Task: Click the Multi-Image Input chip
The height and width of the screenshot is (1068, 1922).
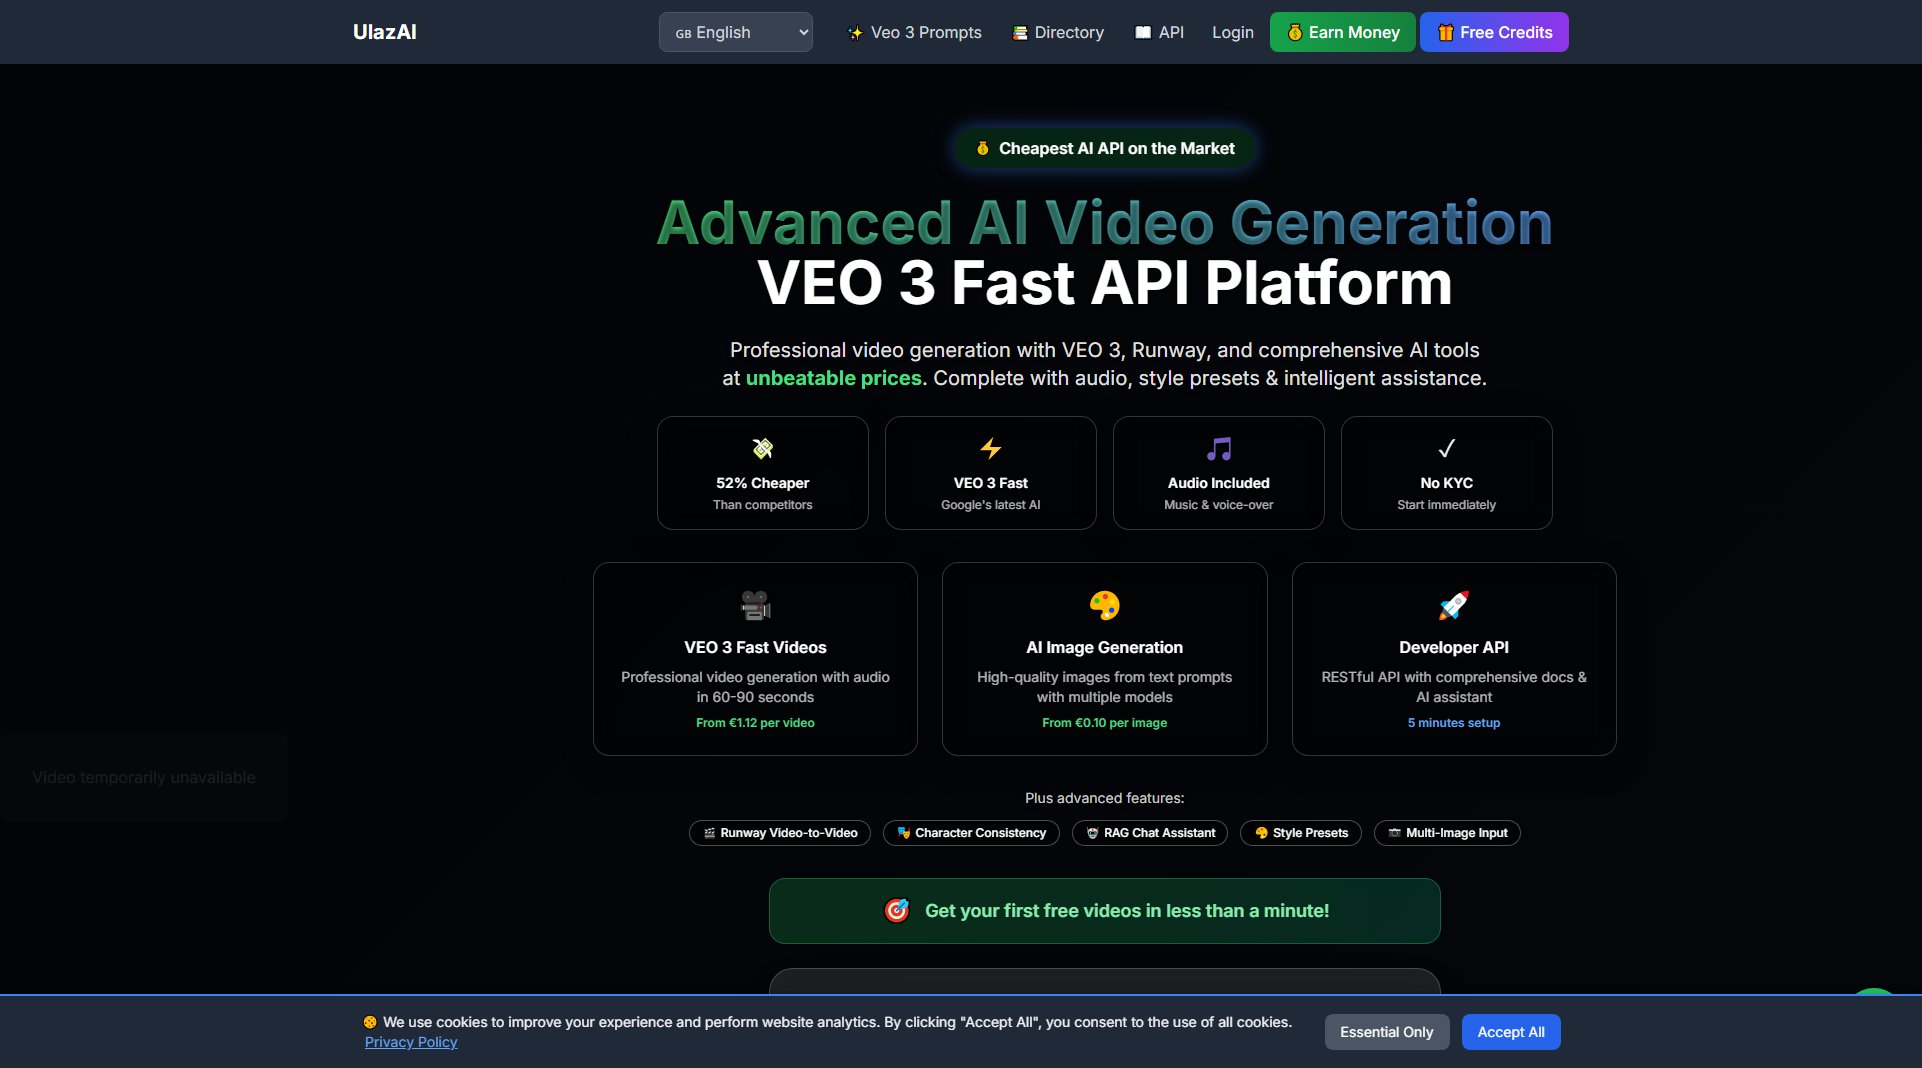Action: [1447, 833]
